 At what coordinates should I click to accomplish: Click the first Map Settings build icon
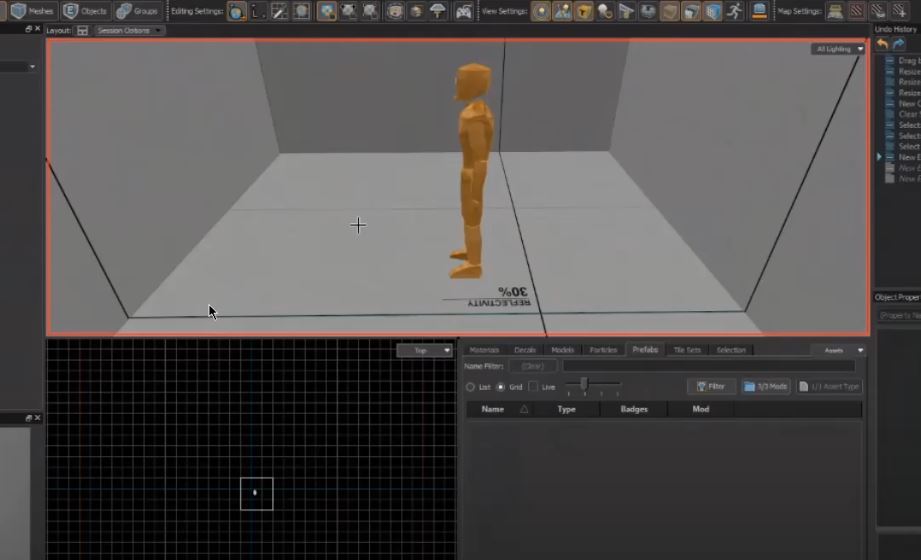pos(835,11)
